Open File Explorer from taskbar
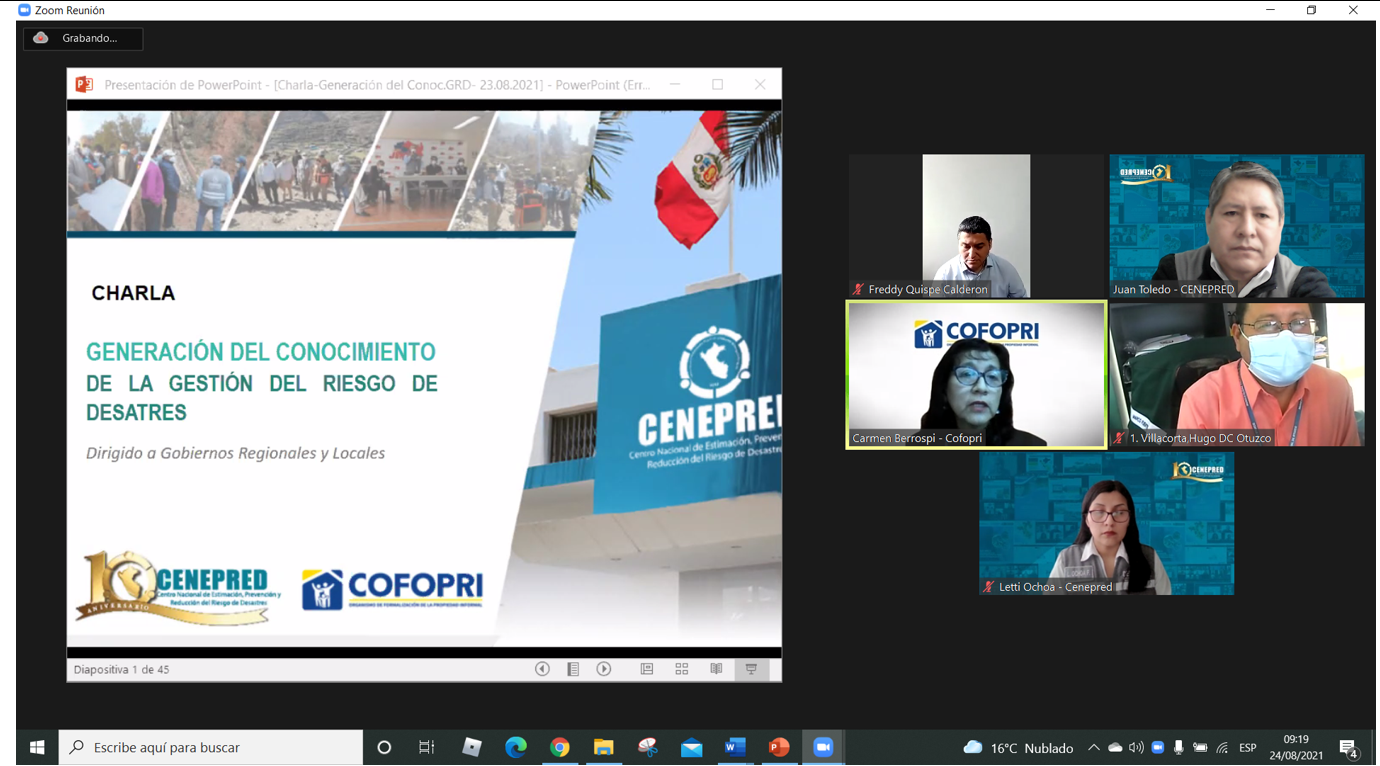This screenshot has height=766, width=1380. [x=603, y=747]
